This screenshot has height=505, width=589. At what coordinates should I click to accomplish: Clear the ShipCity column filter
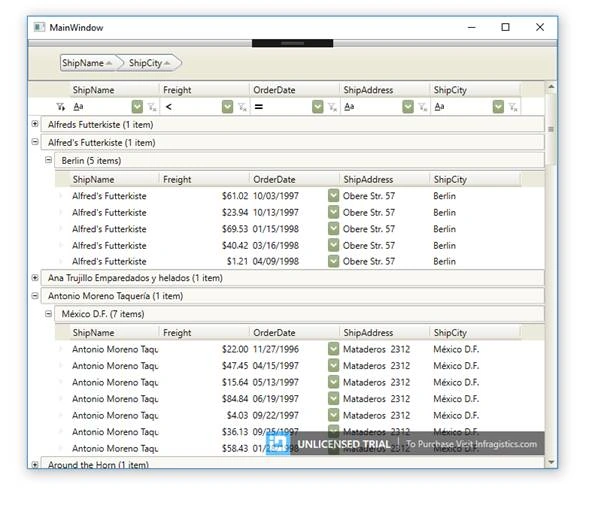click(x=513, y=107)
